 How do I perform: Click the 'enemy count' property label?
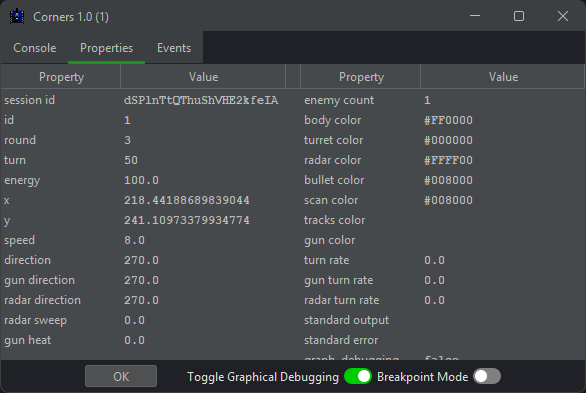tap(339, 100)
